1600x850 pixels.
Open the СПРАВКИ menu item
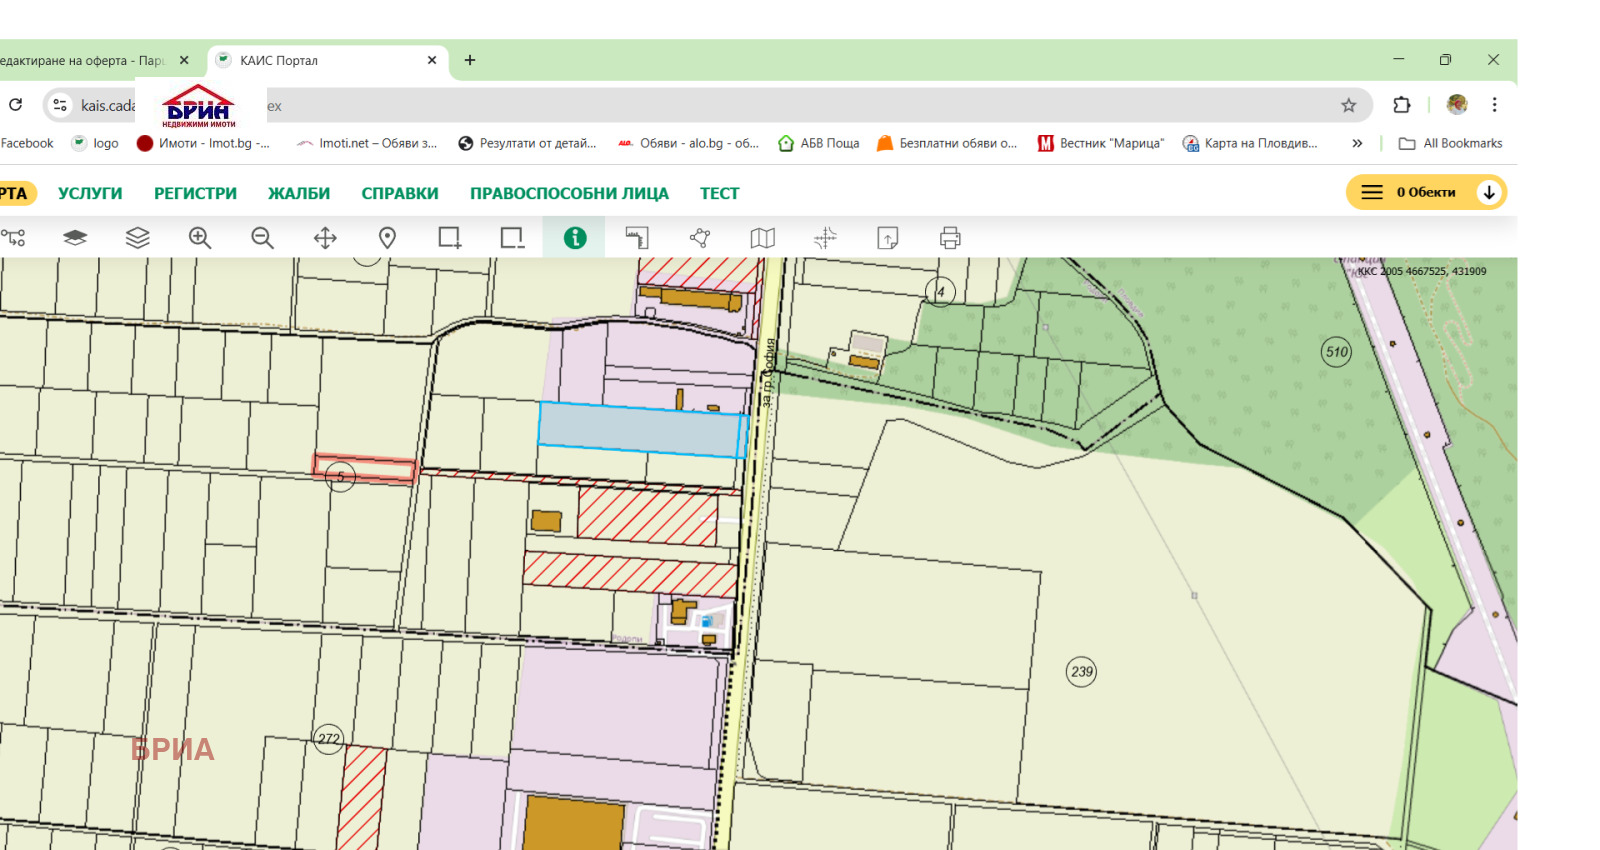(400, 193)
